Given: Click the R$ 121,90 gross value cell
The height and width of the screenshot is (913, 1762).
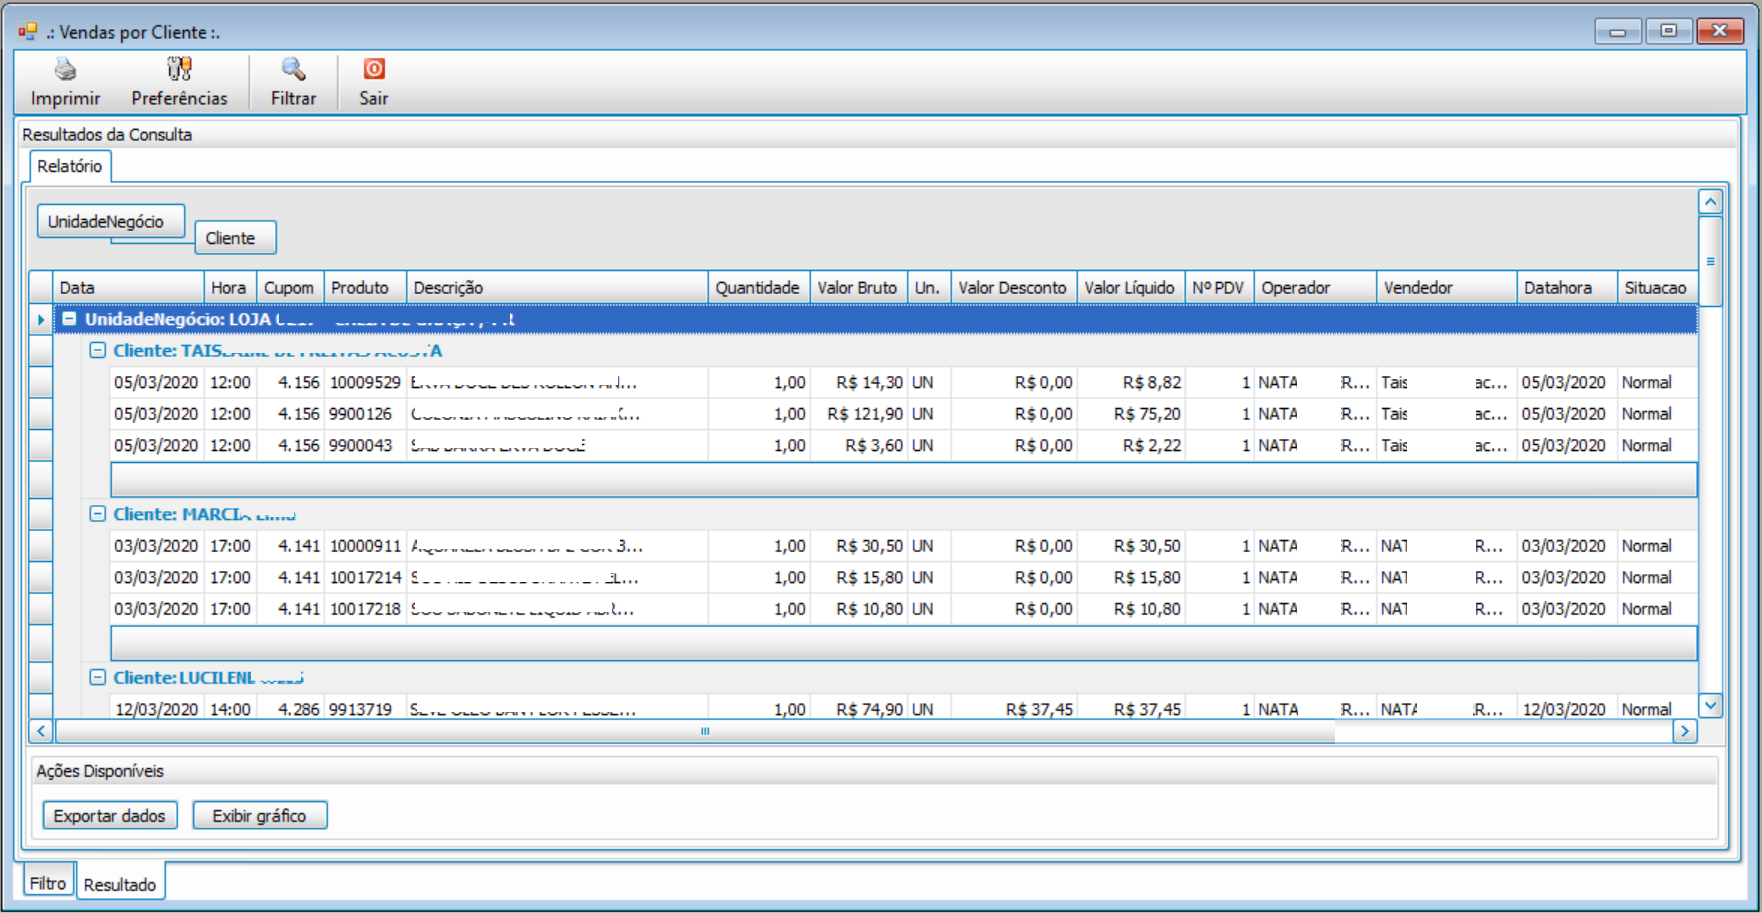Looking at the screenshot, I should [x=859, y=413].
